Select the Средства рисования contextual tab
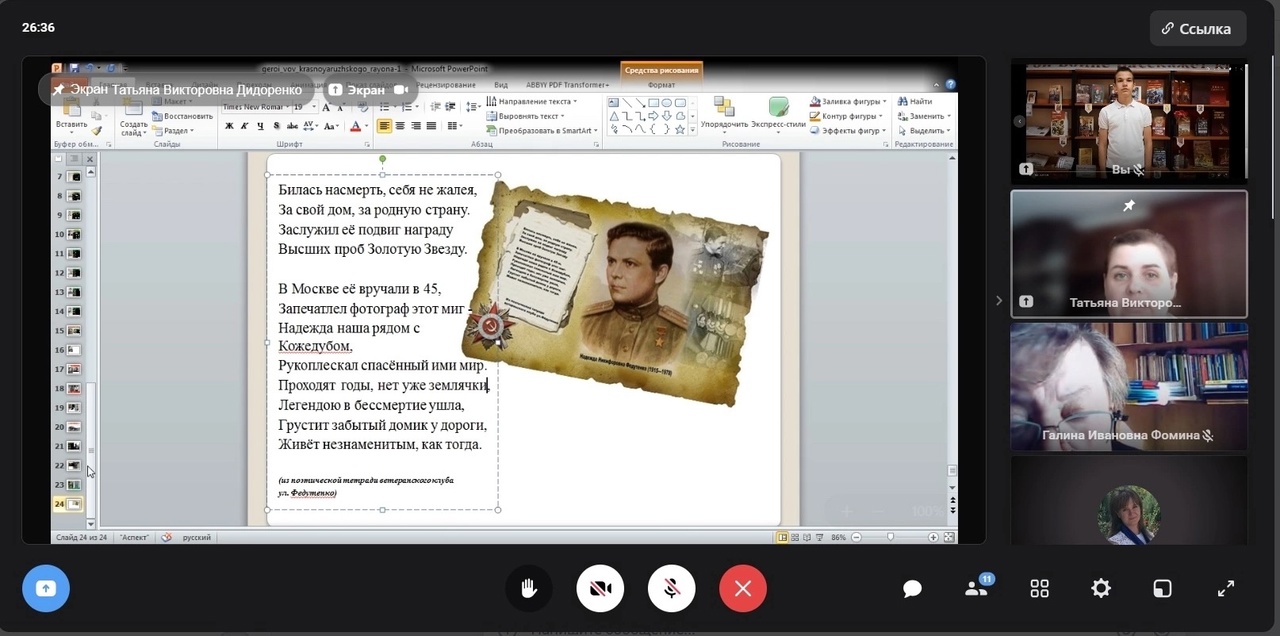The image size is (1280, 636). click(661, 70)
